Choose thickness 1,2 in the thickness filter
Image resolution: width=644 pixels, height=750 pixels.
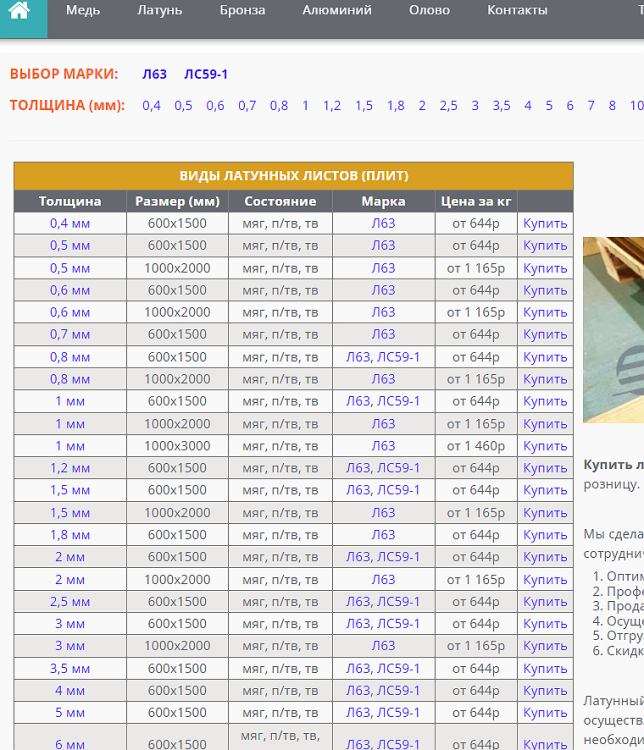click(x=332, y=105)
